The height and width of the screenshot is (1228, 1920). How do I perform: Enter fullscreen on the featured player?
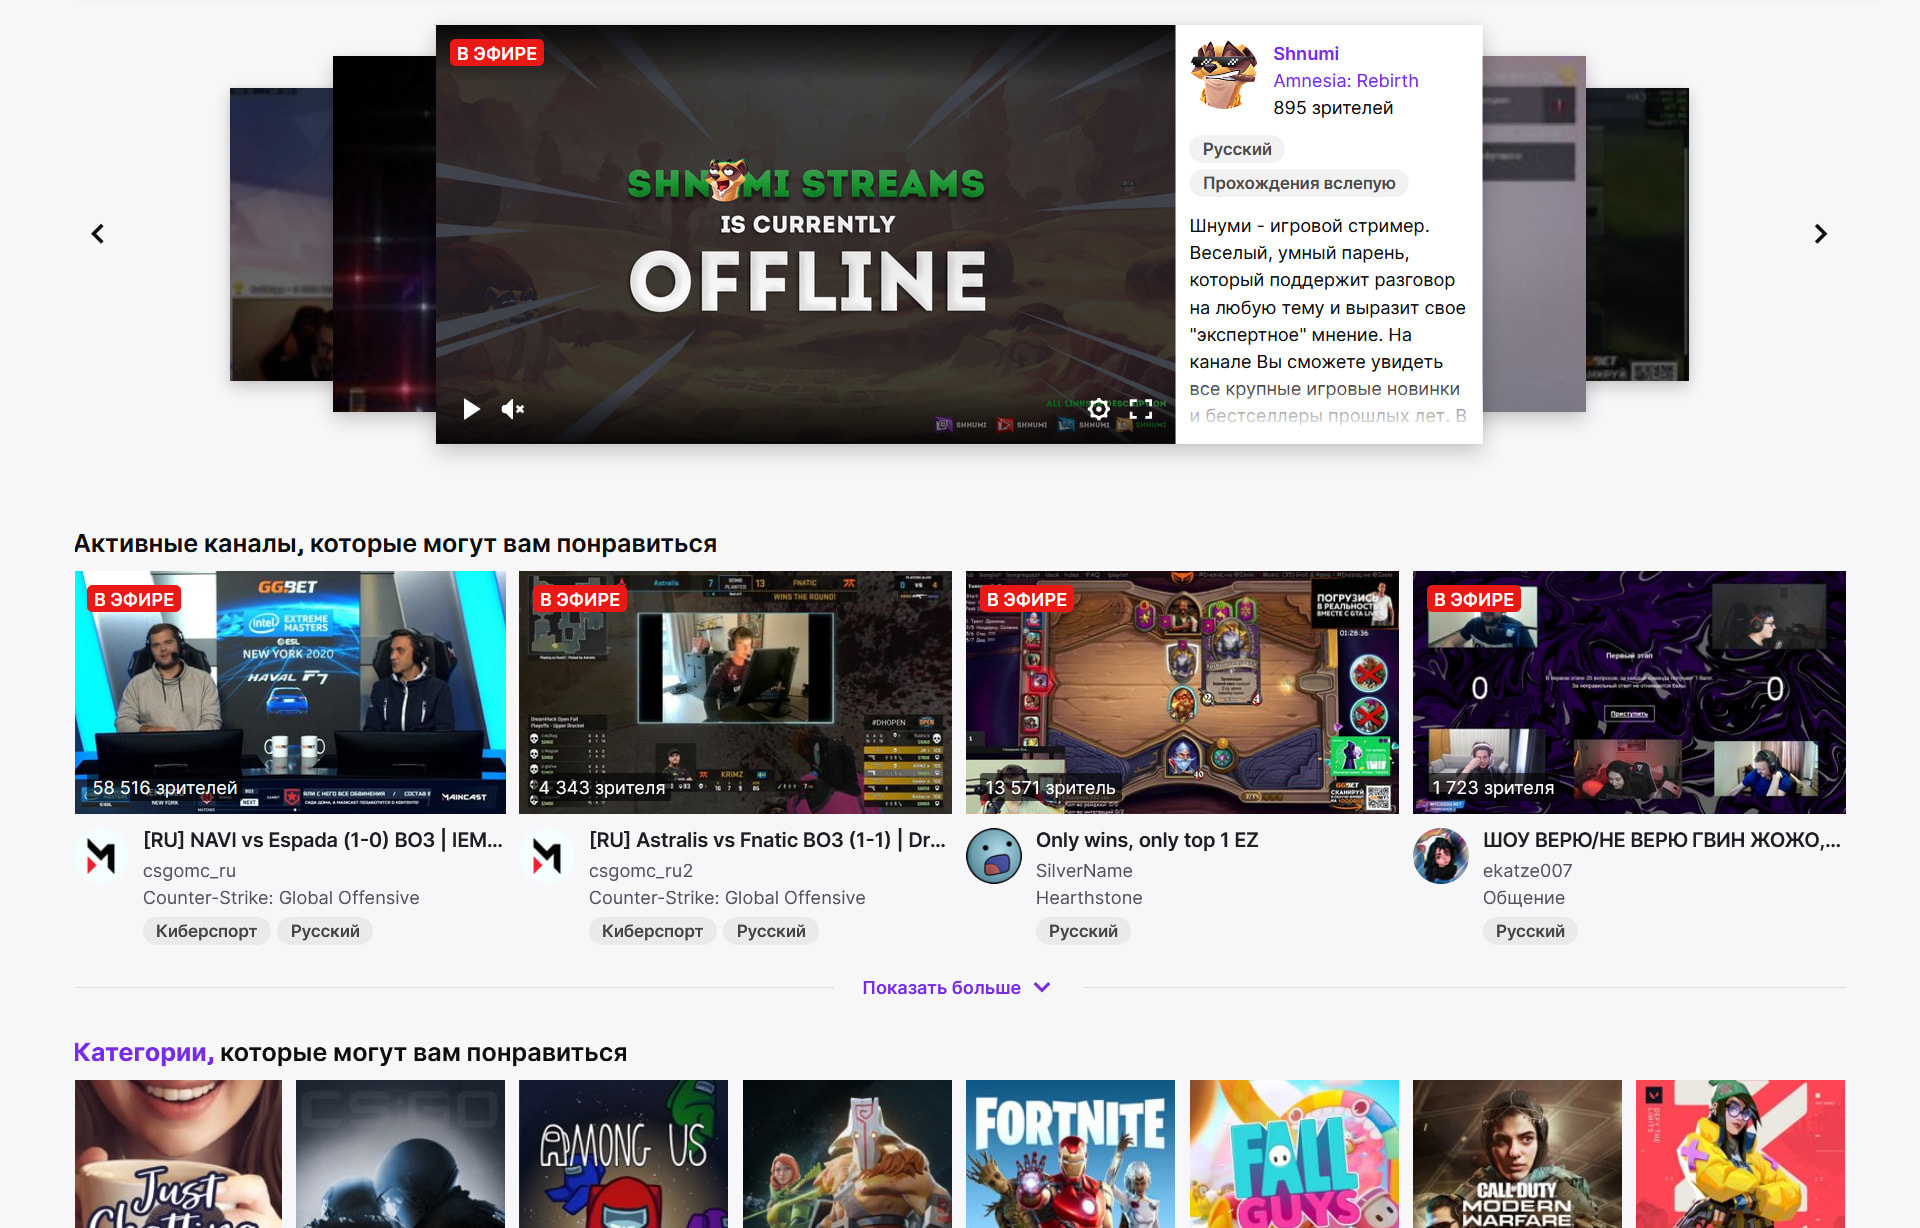(1141, 409)
